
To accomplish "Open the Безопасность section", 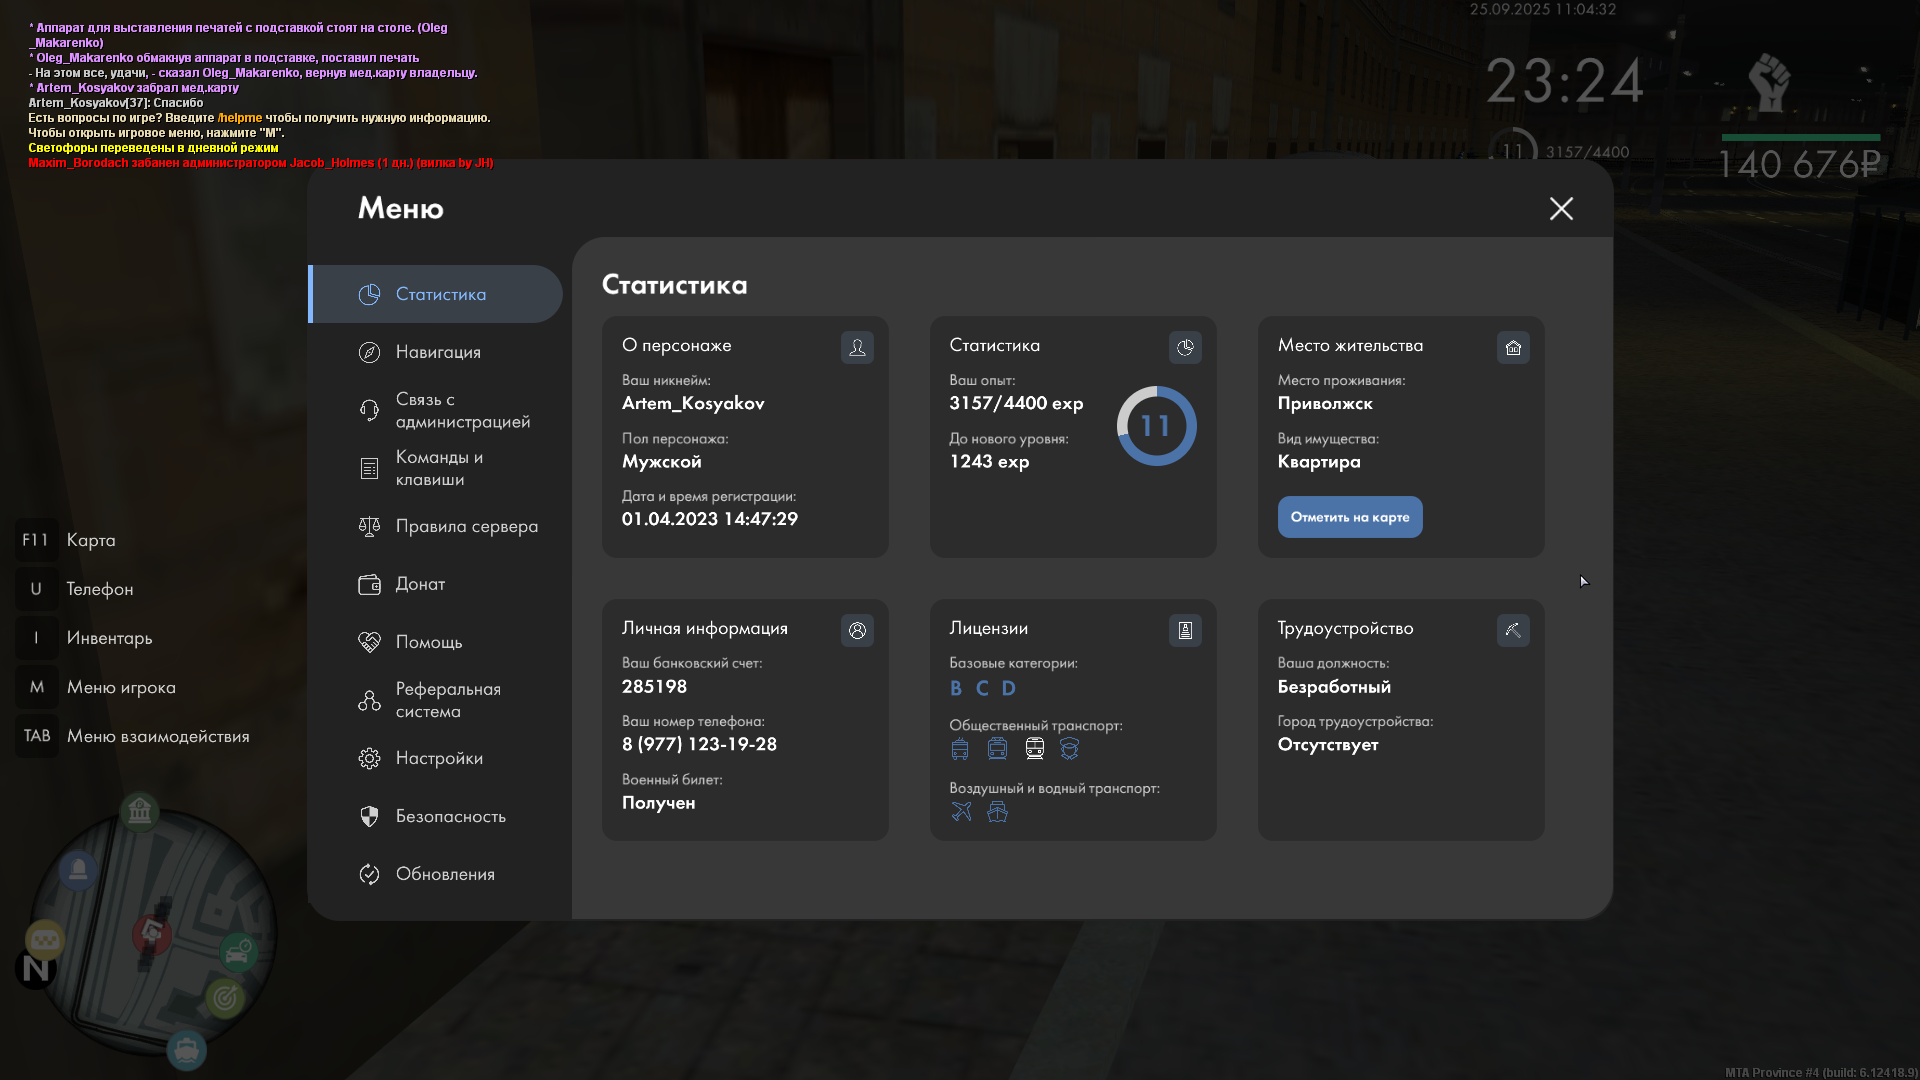I will tap(450, 816).
